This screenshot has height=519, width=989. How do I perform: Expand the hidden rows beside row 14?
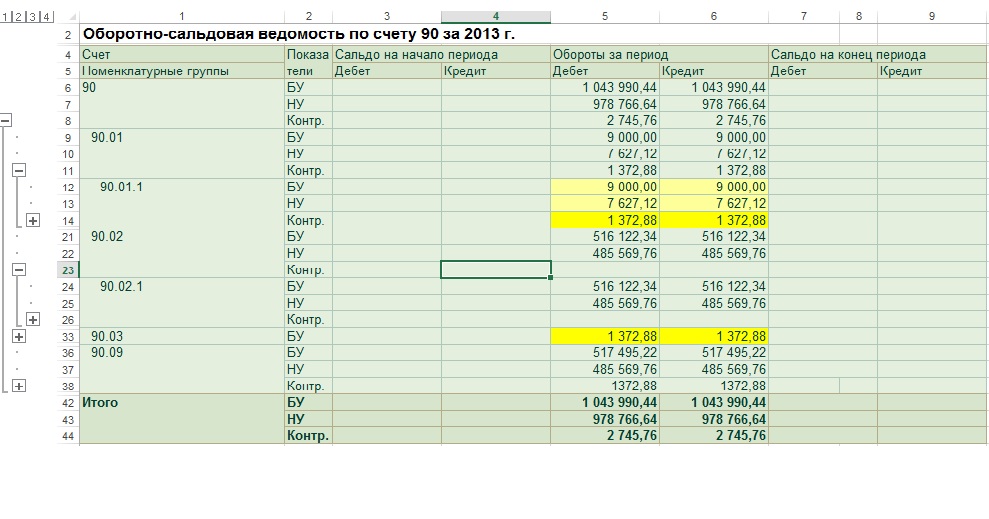coord(32,220)
